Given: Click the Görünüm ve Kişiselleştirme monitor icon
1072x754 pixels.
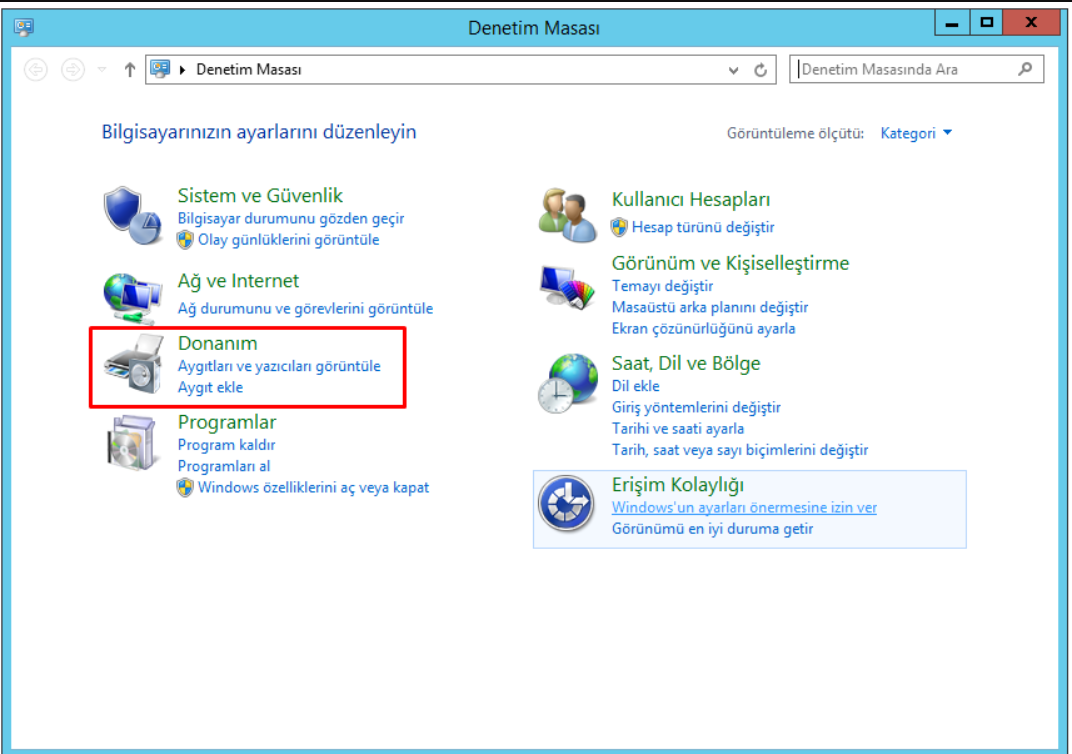Looking at the screenshot, I should click(567, 287).
